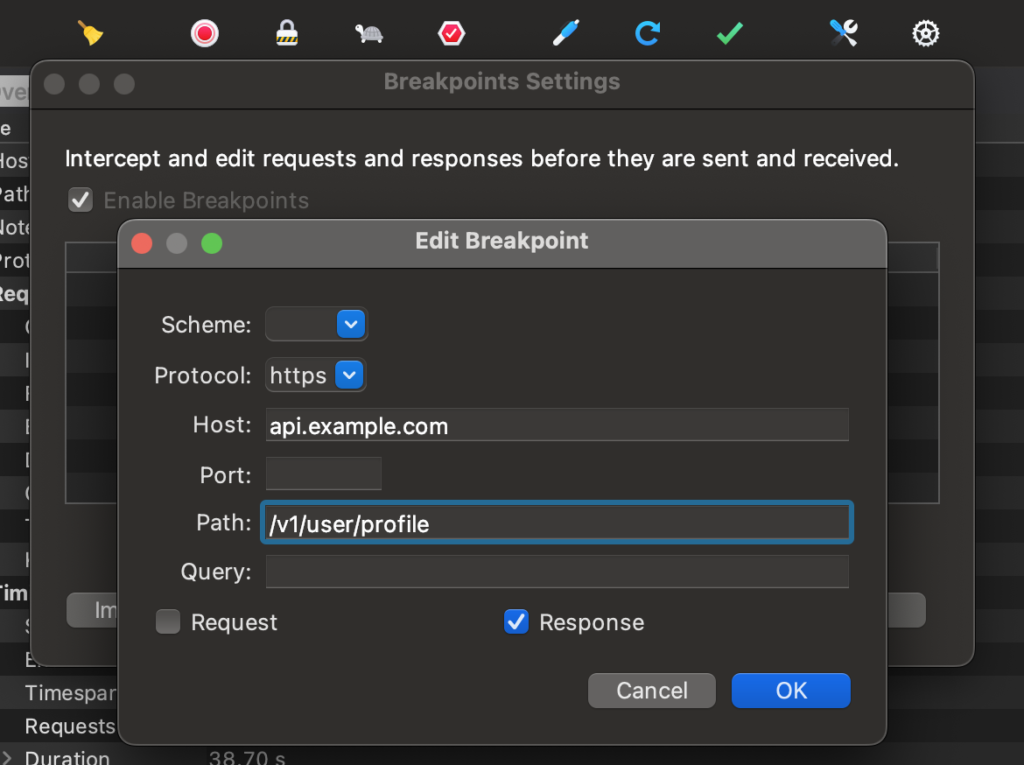This screenshot has height=765, width=1024.
Task: Toggle breakpoints red hexagon icon
Action: click(451, 33)
